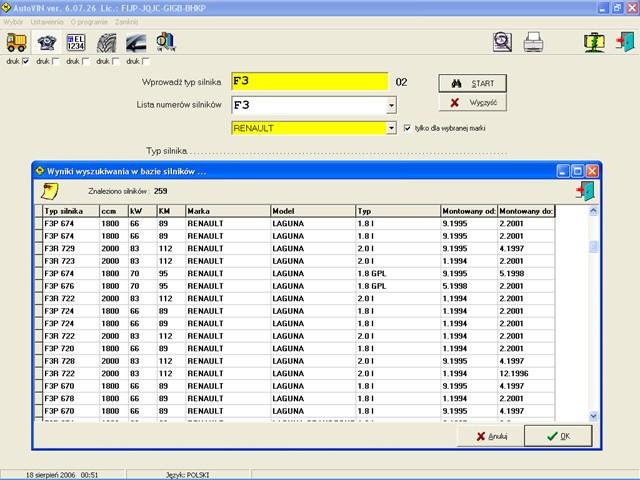The image size is (640, 480).
Task: Expand the RENAULT brand dropdown
Action: pyautogui.click(x=391, y=128)
